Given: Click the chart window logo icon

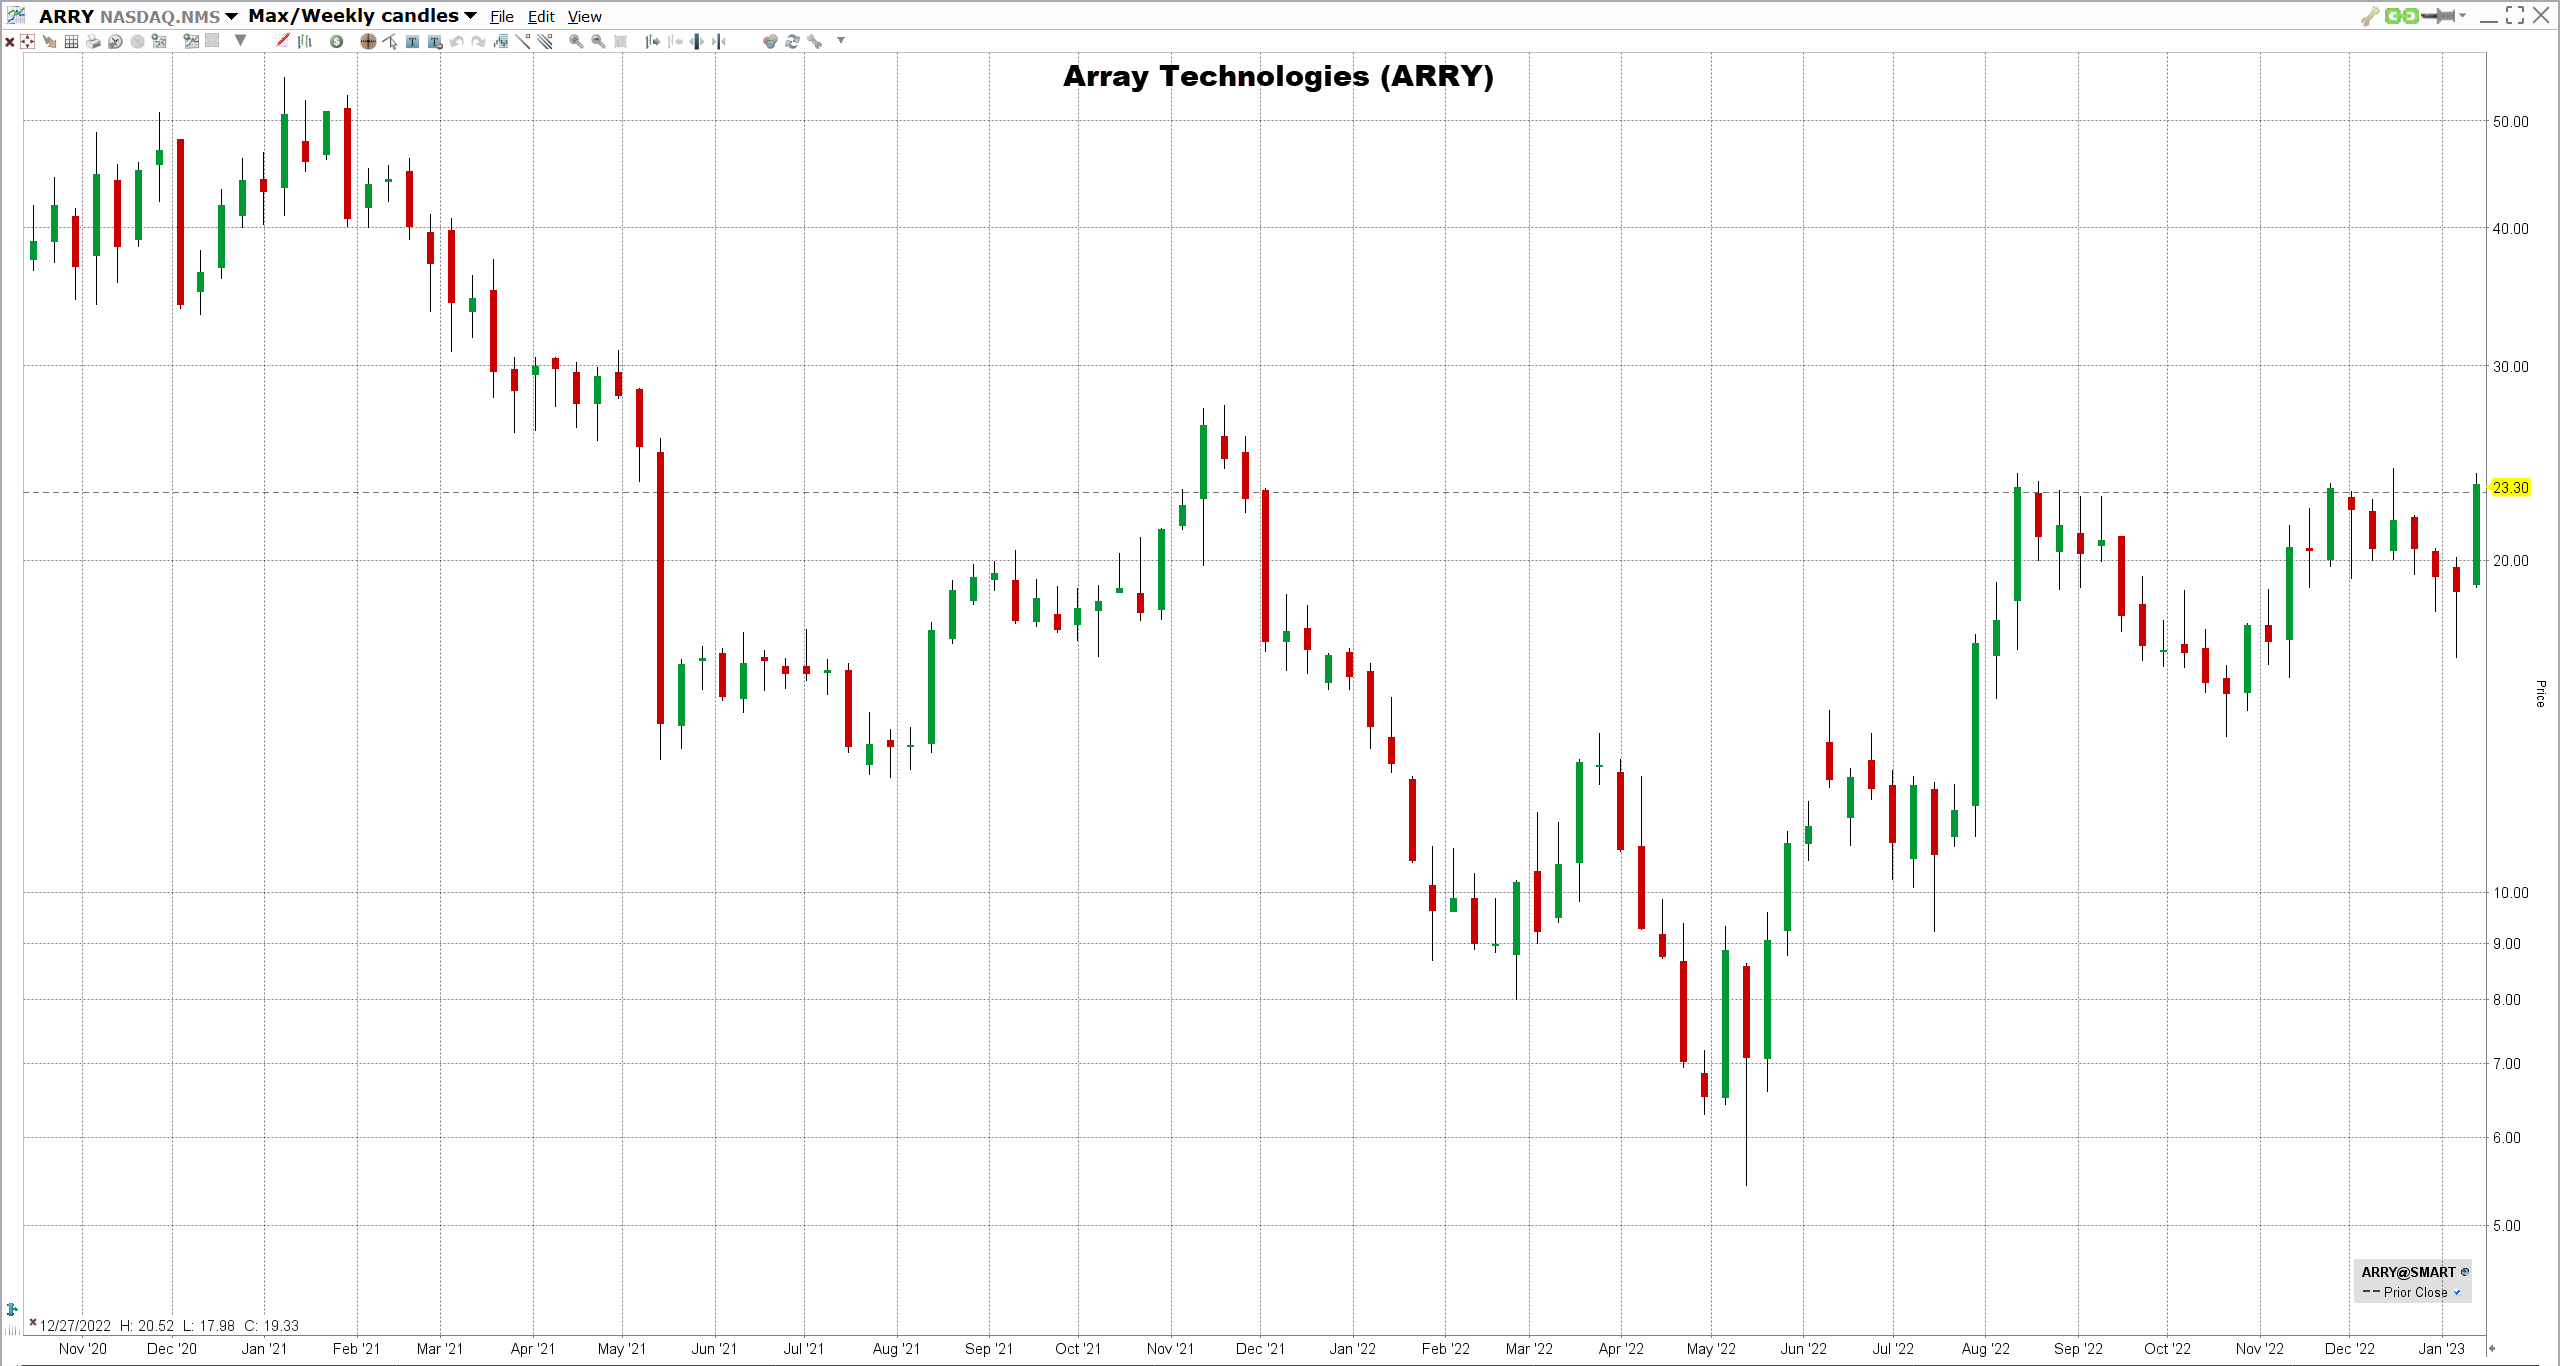Looking at the screenshot, I should [16, 15].
